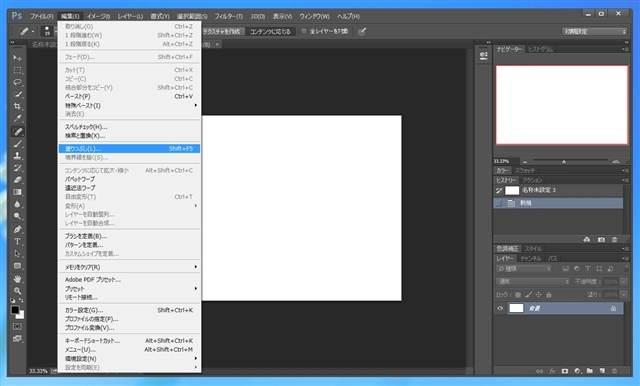The image size is (640, 386).
Task: Select the Hand tool
Action: (17, 279)
